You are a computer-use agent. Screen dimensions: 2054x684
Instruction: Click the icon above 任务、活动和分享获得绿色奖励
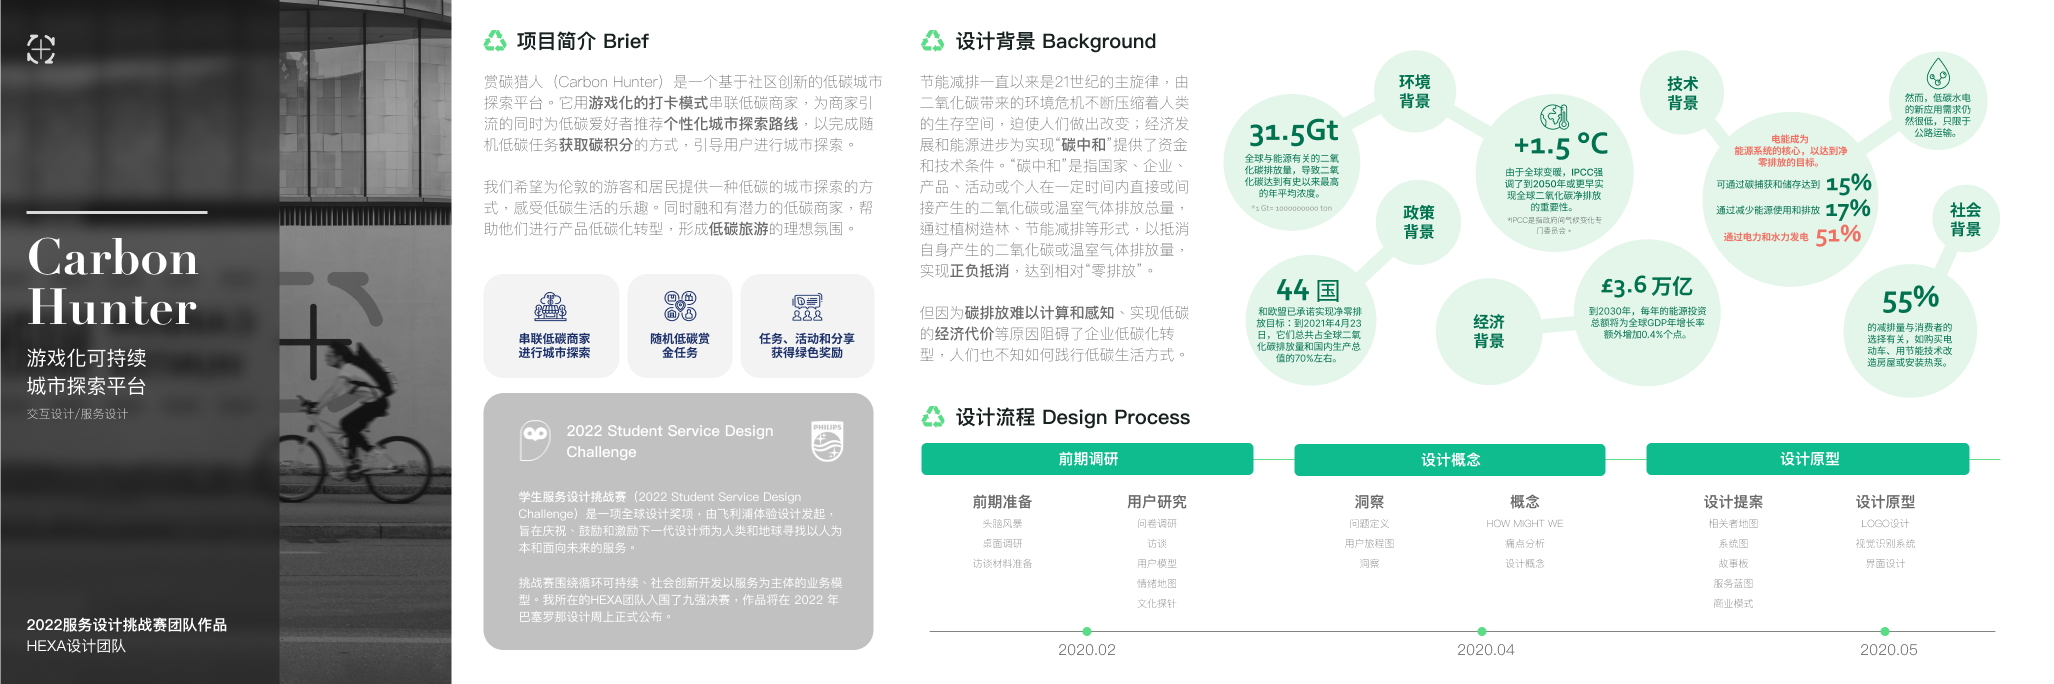coord(807,307)
